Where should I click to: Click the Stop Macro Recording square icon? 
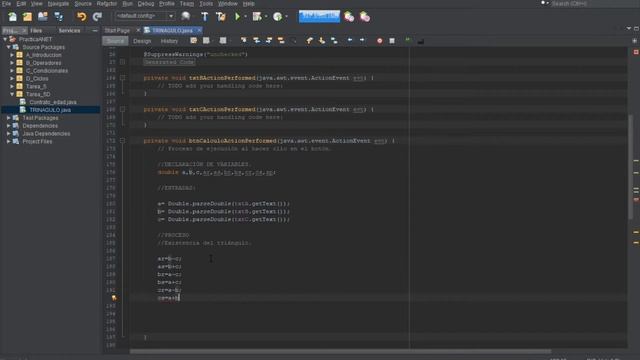point(392,40)
